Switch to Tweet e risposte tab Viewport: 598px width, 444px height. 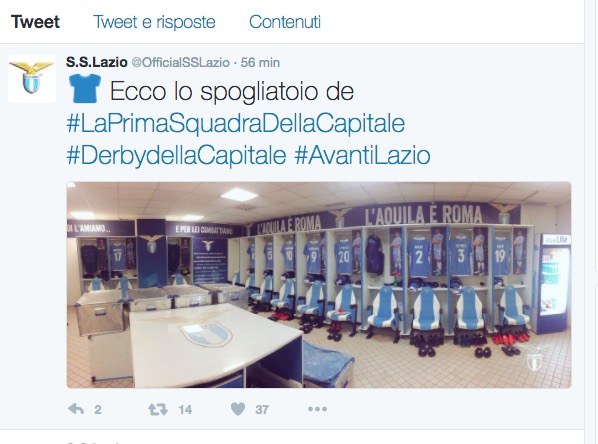point(154,22)
